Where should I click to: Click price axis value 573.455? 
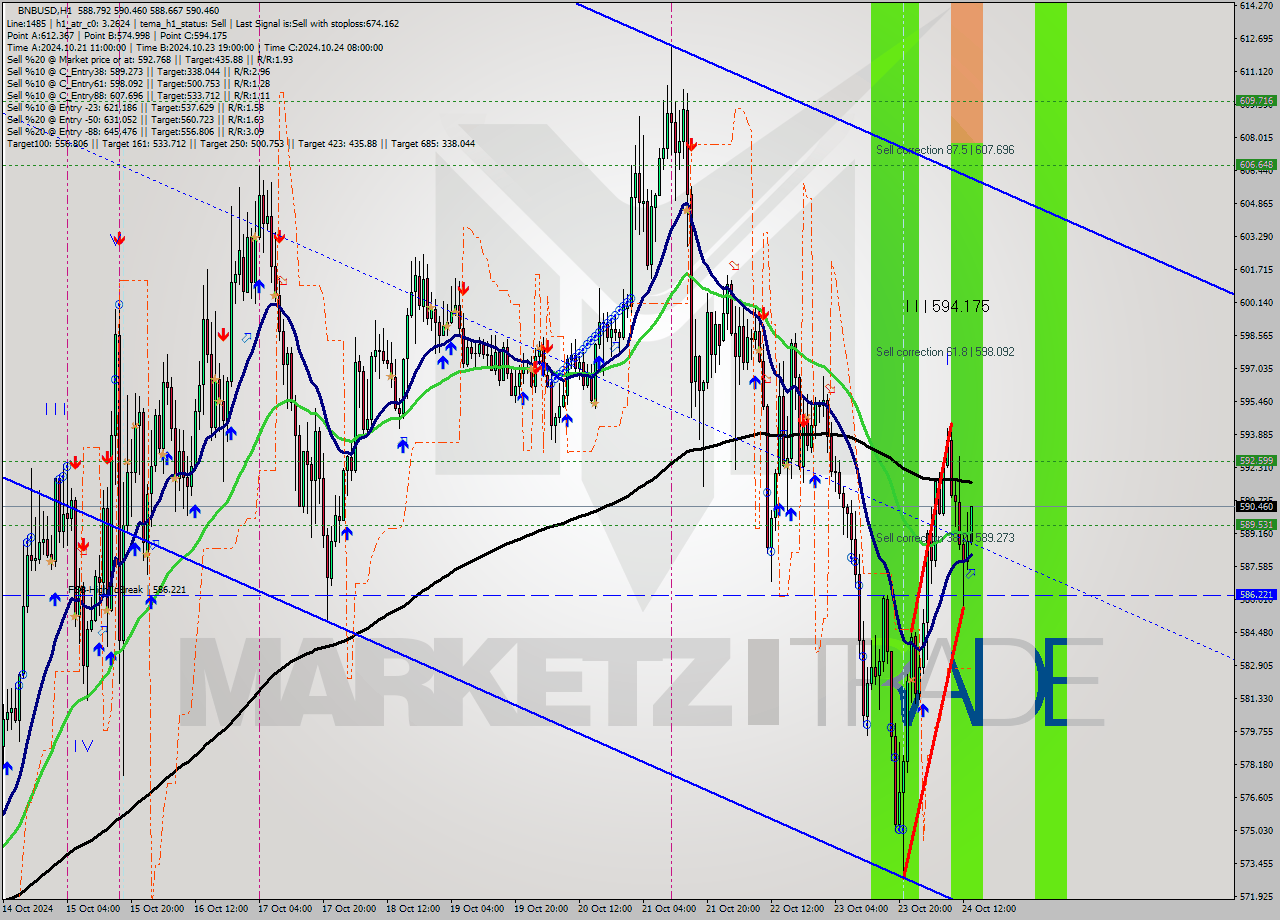click(1256, 863)
